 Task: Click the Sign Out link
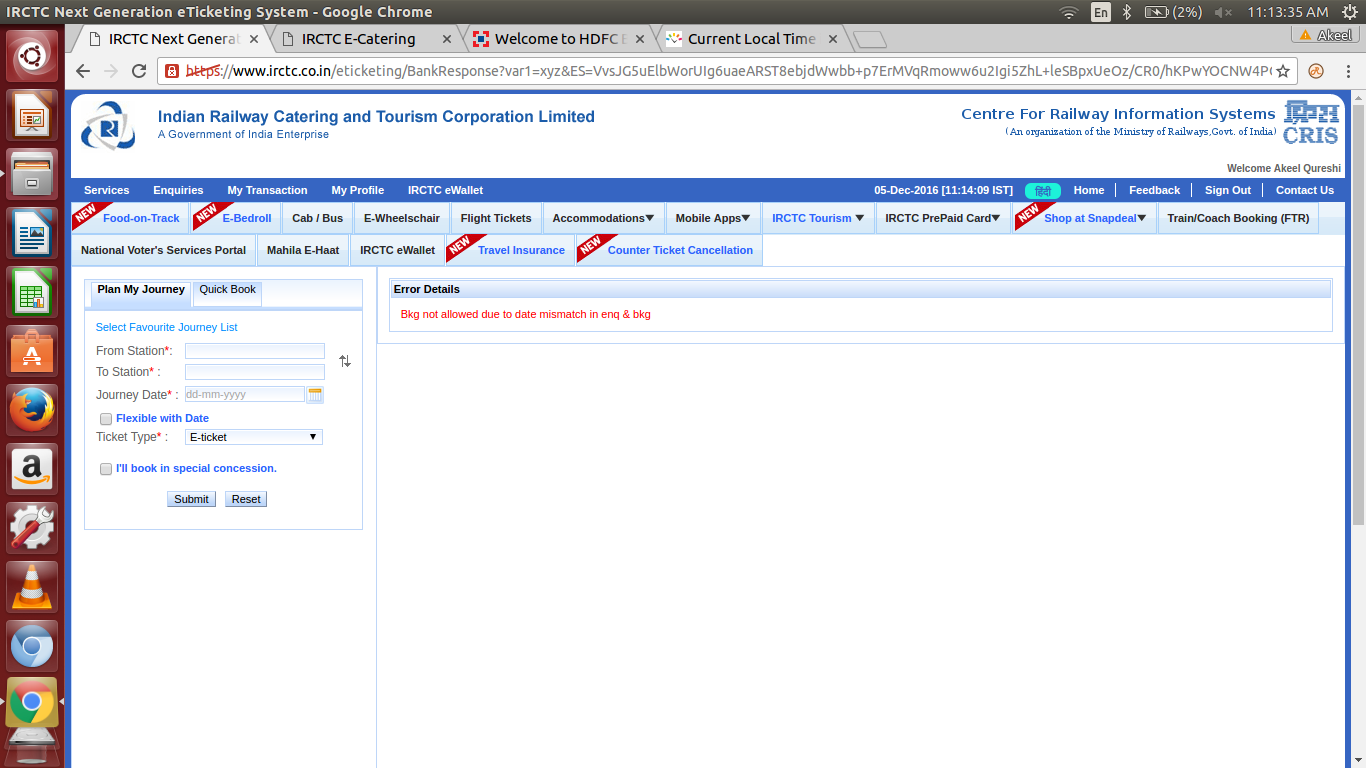pos(1227,190)
